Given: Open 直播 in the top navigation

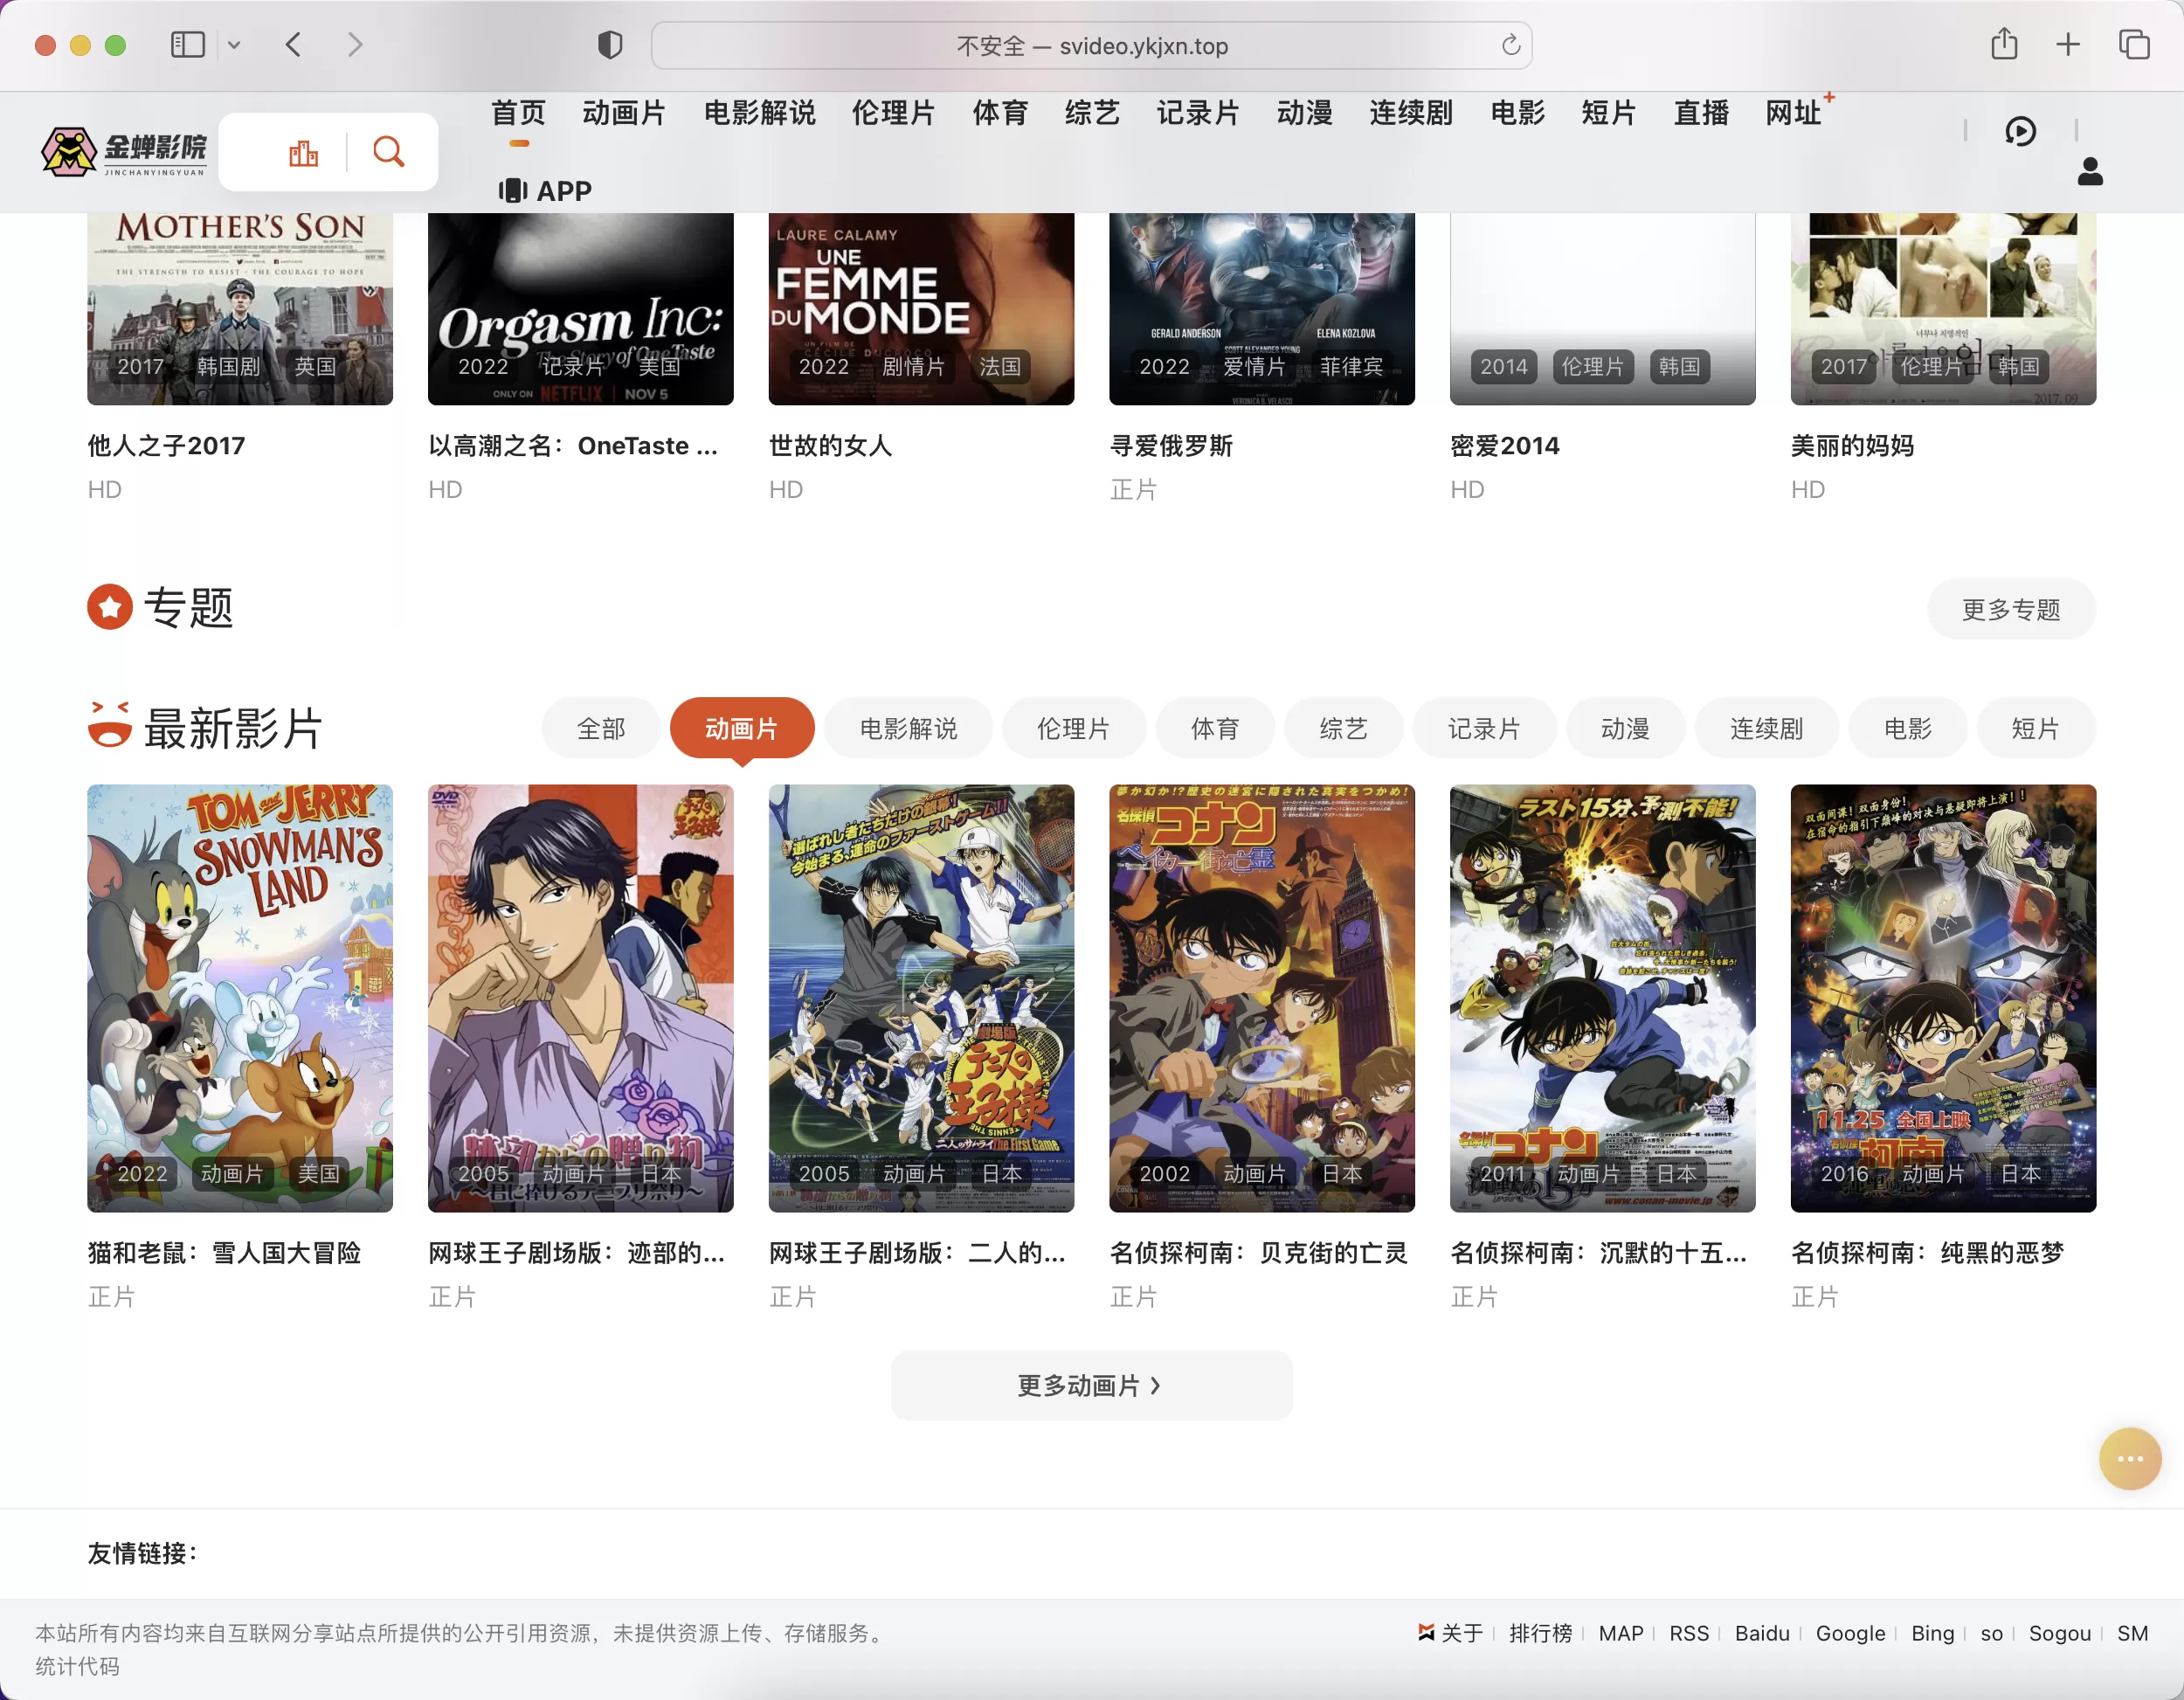Looking at the screenshot, I should [x=1701, y=113].
